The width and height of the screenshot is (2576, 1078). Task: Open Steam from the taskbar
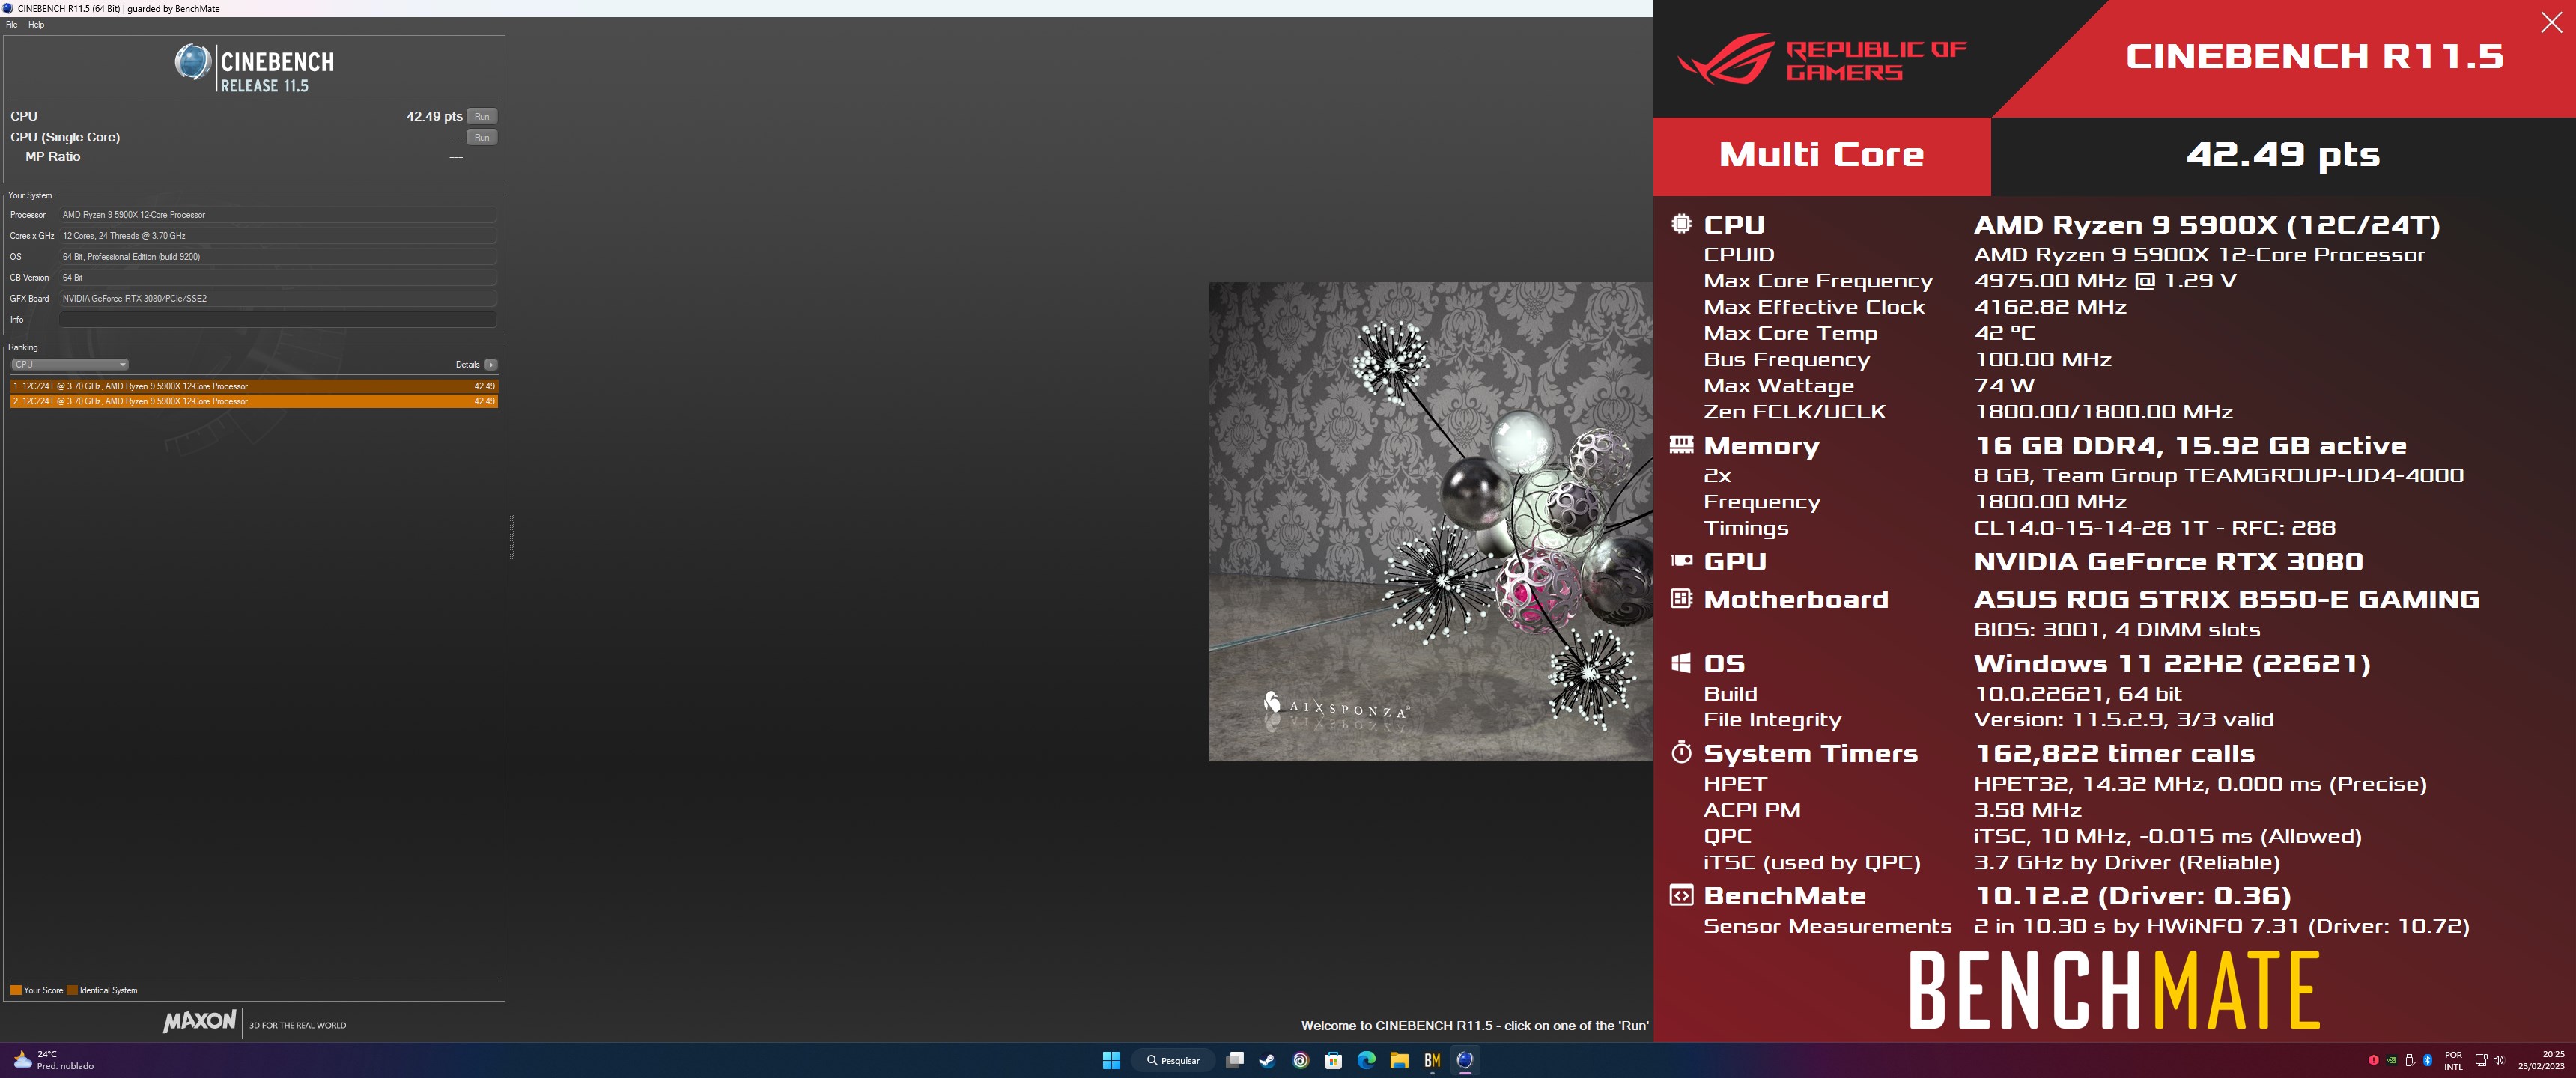click(1267, 1060)
